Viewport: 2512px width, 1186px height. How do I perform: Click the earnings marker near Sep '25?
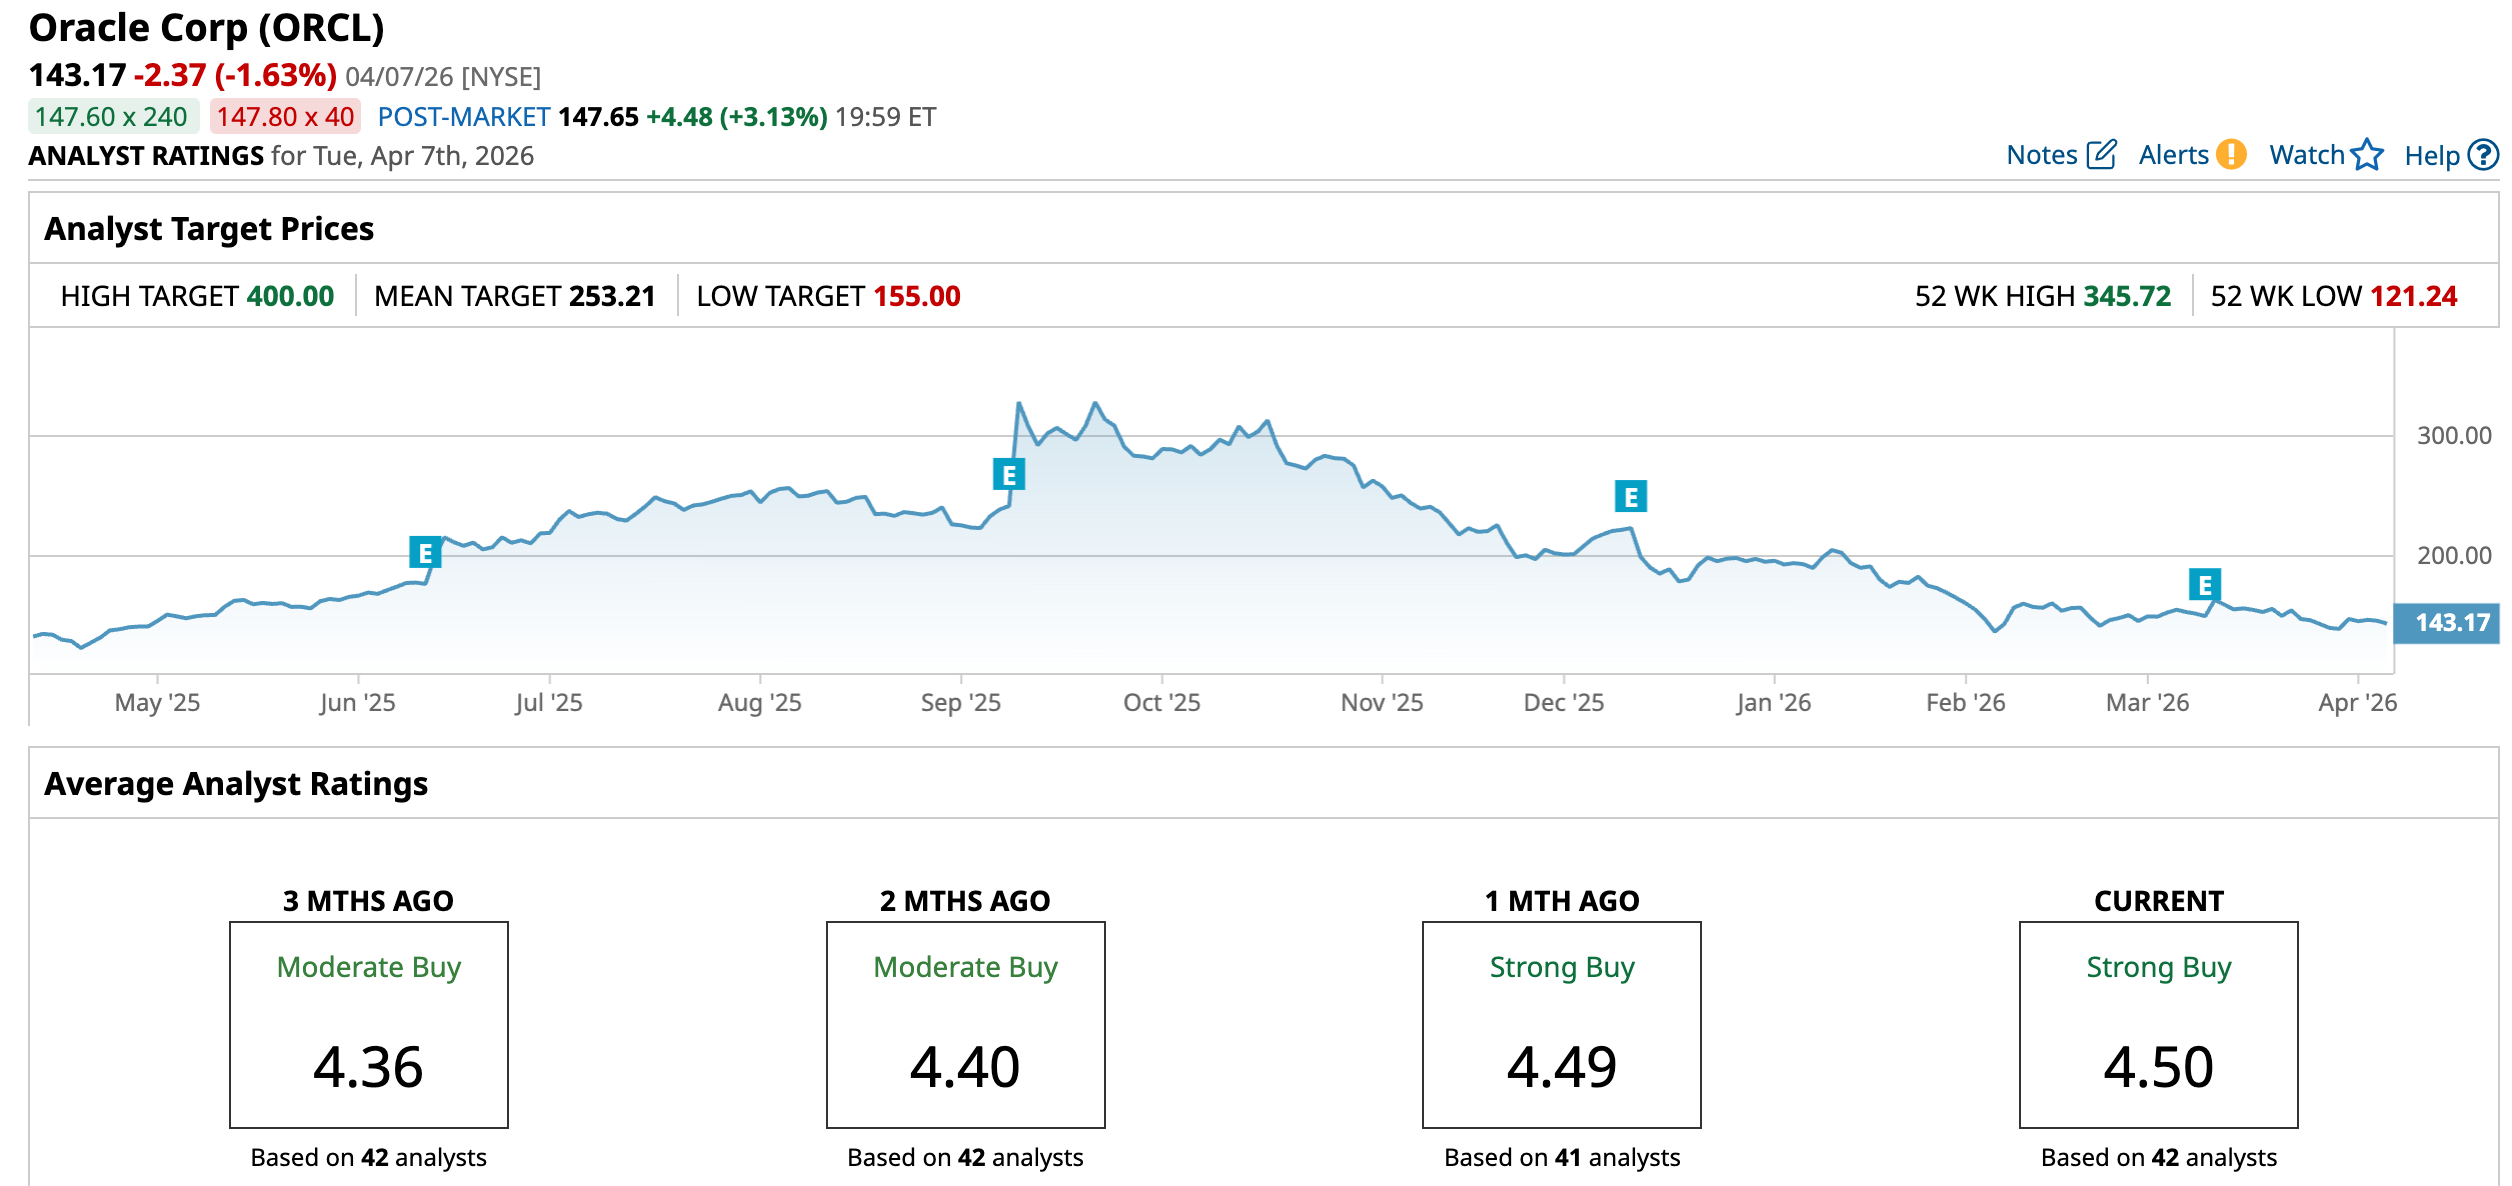click(1008, 474)
